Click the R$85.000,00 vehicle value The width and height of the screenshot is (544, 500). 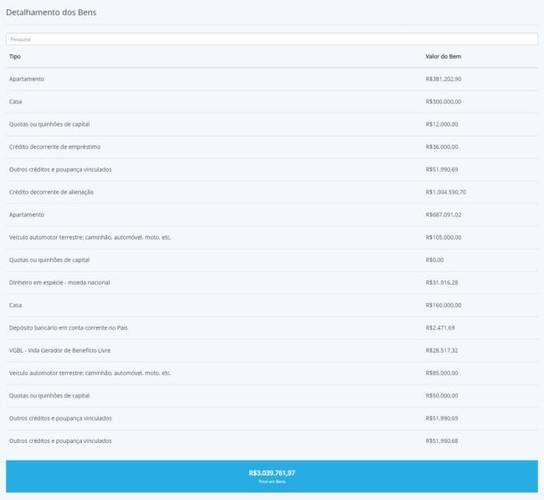pos(442,373)
